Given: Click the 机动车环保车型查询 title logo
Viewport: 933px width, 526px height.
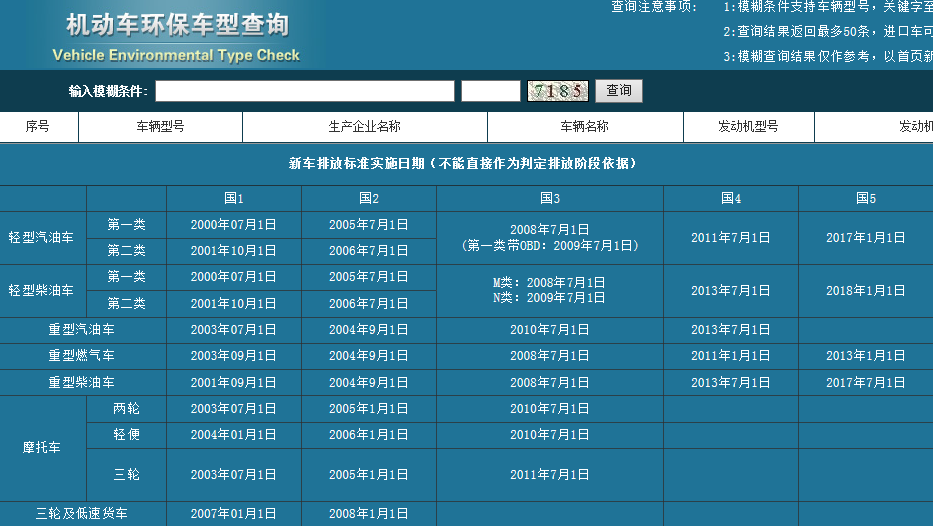Looking at the screenshot, I should pyautogui.click(x=177, y=25).
